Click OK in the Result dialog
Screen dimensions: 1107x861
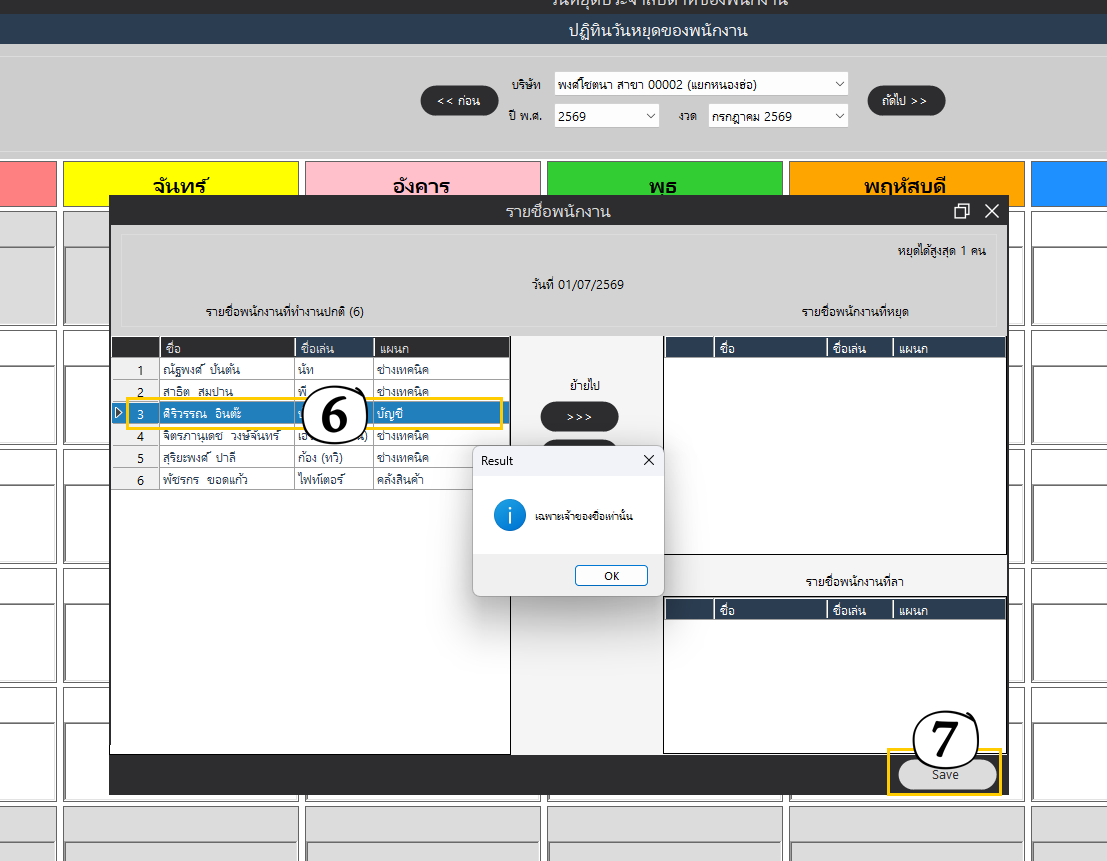pos(611,575)
